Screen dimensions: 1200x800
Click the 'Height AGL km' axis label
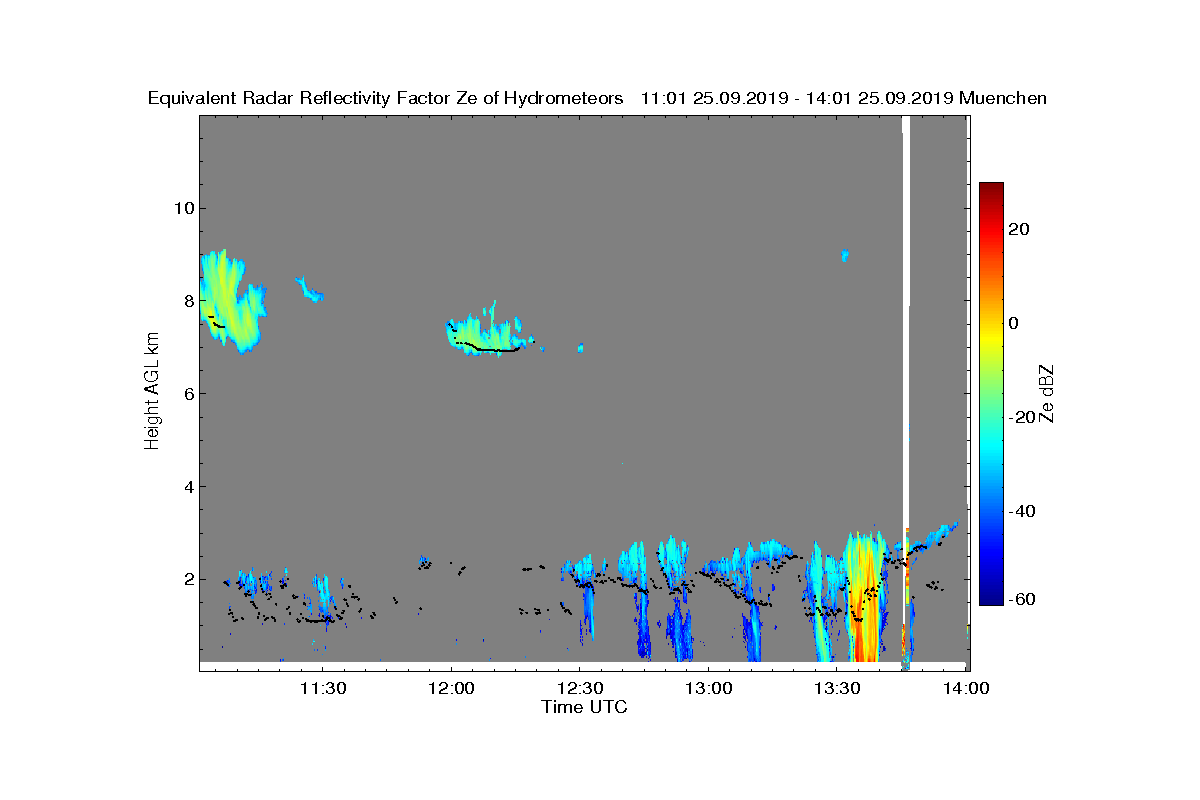152,391
